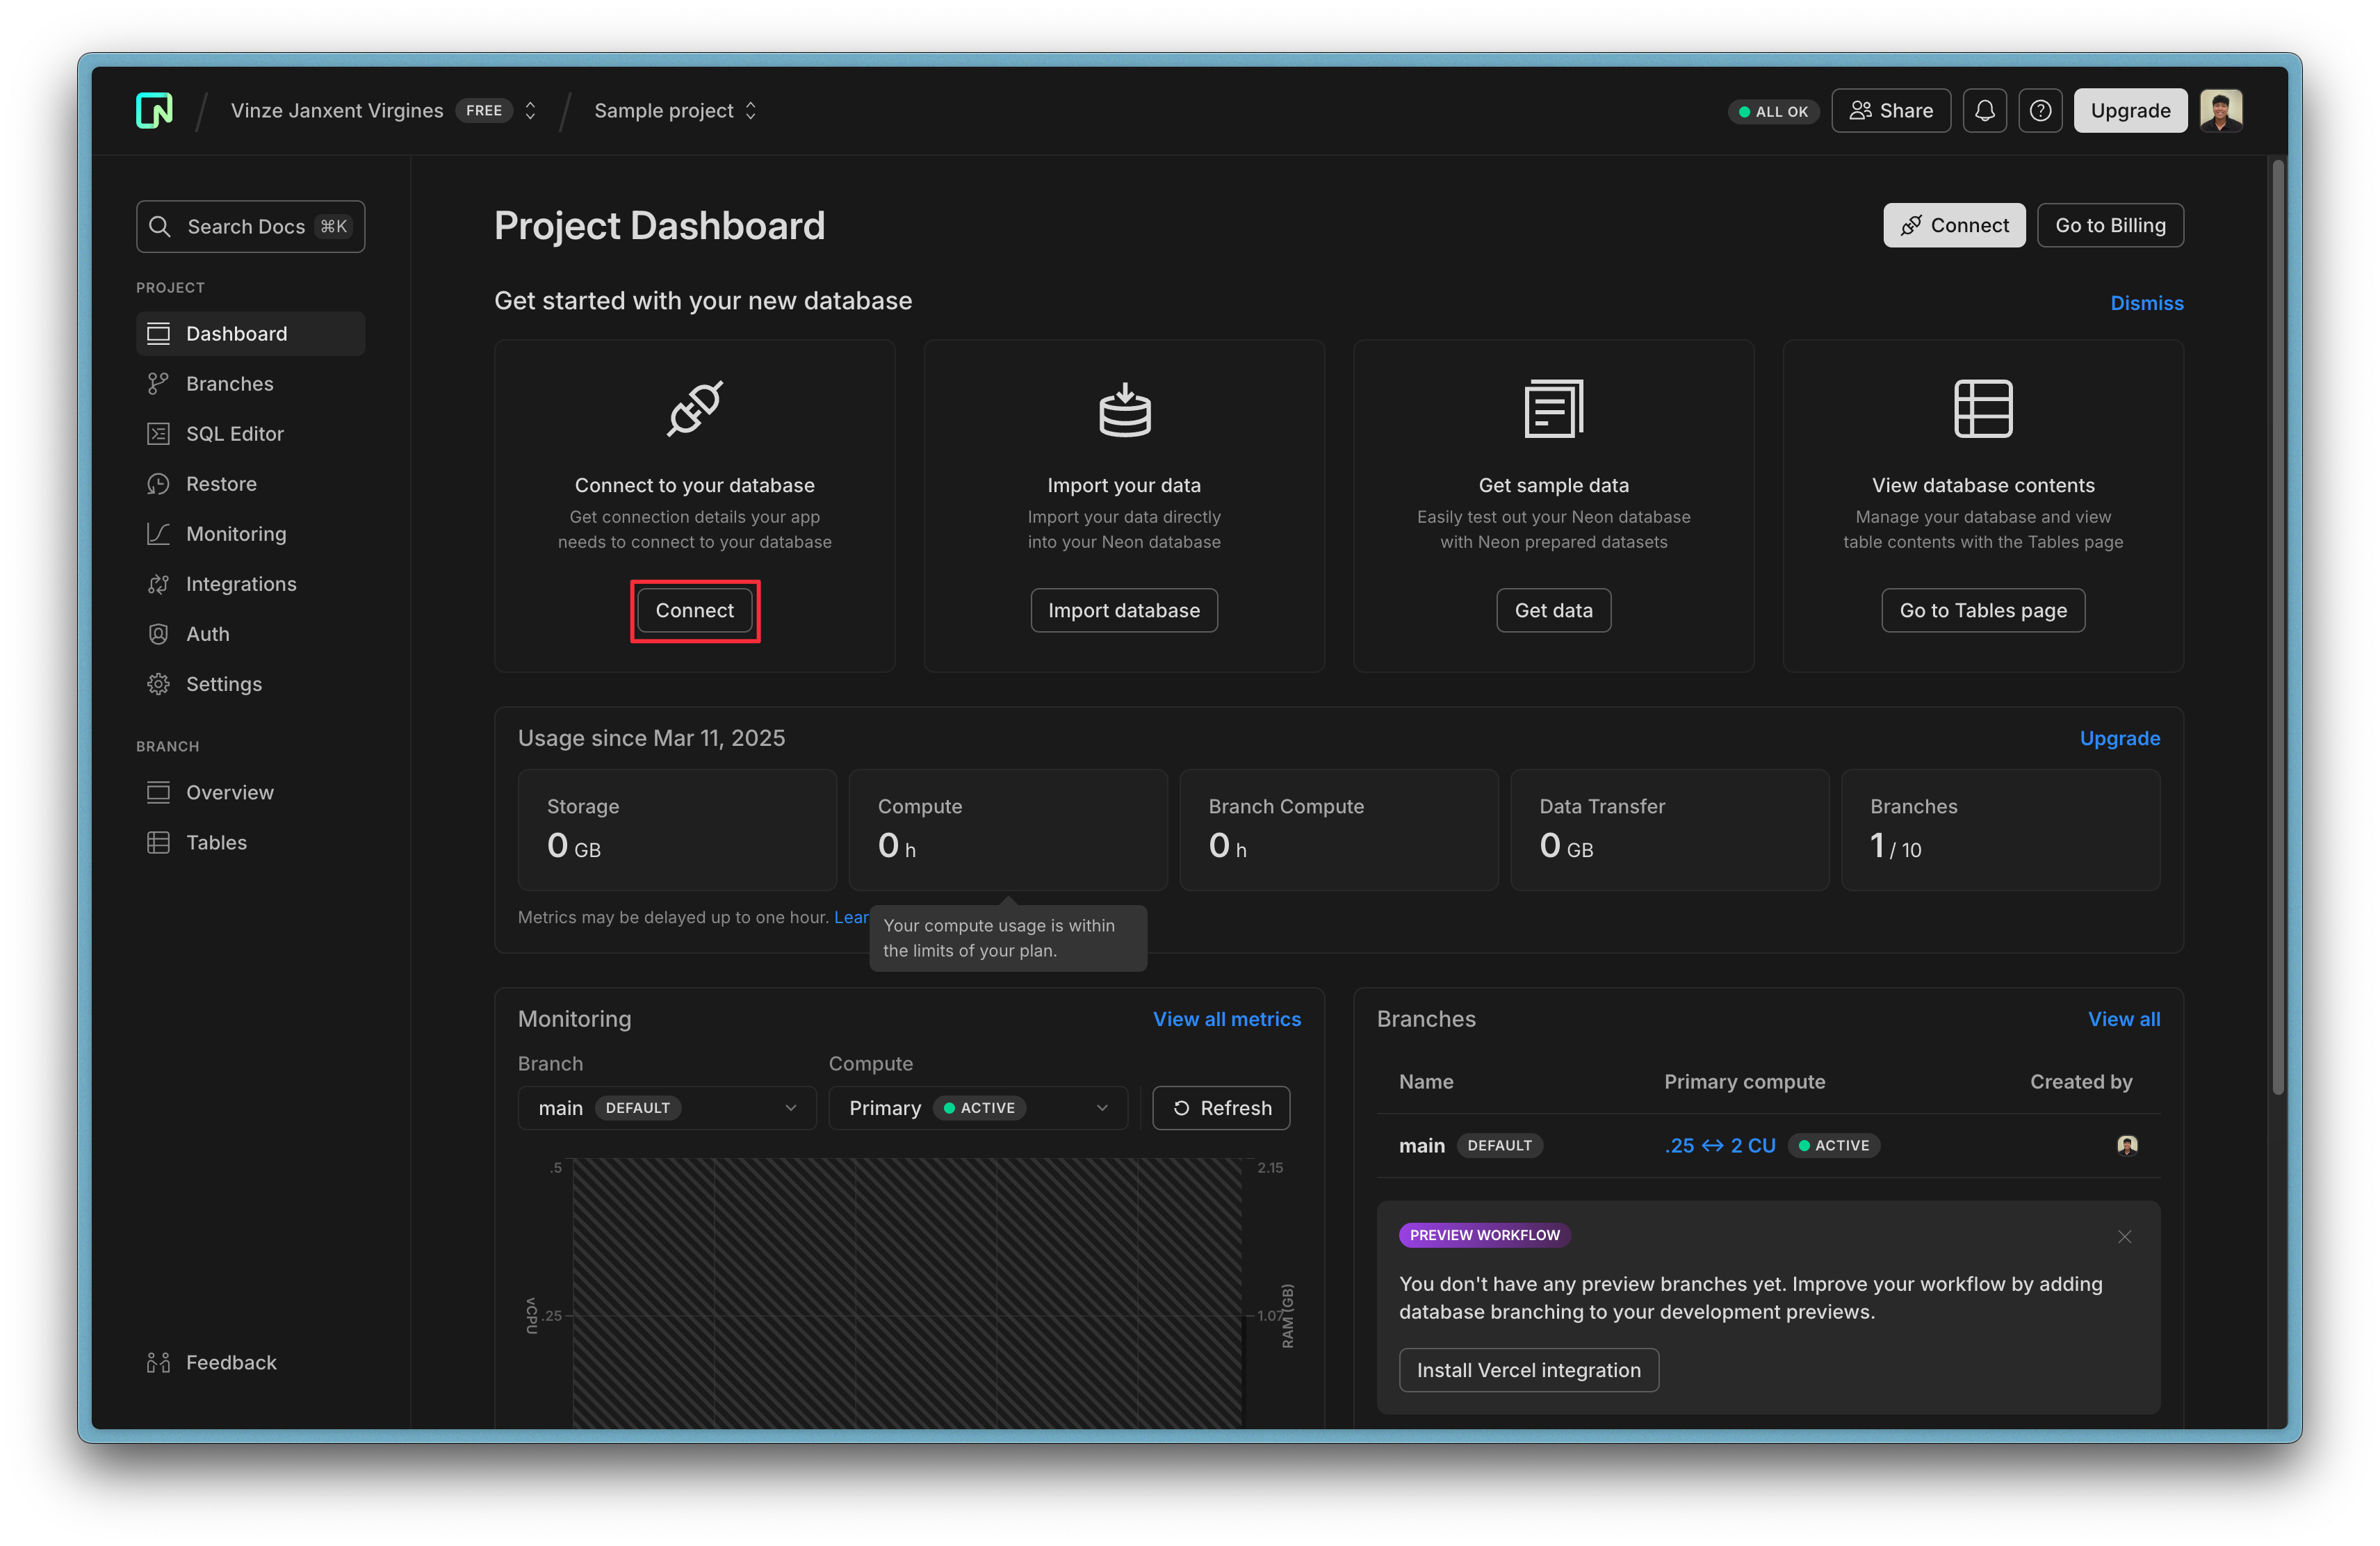The width and height of the screenshot is (2380, 1546).
Task: Close the Preview Workflow banner
Action: tap(2124, 1236)
